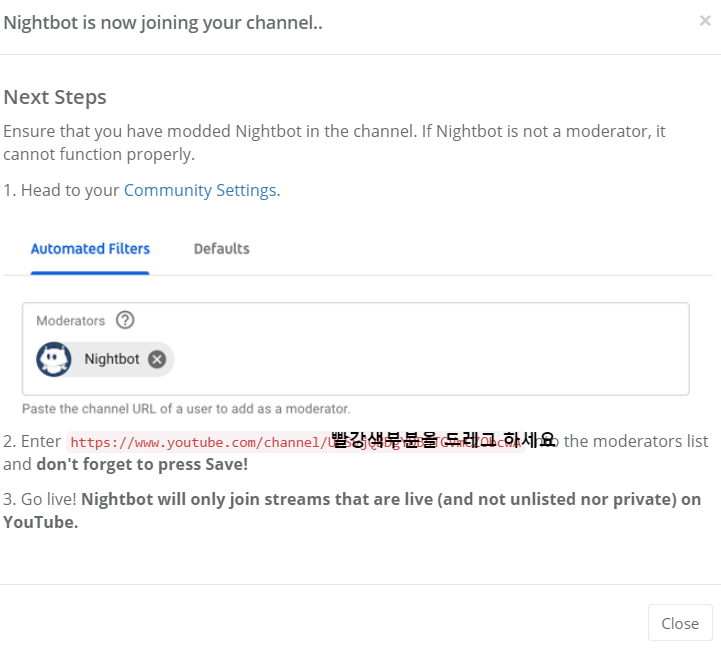
Task: Click the 'Next Steps' heading
Action: (55, 97)
